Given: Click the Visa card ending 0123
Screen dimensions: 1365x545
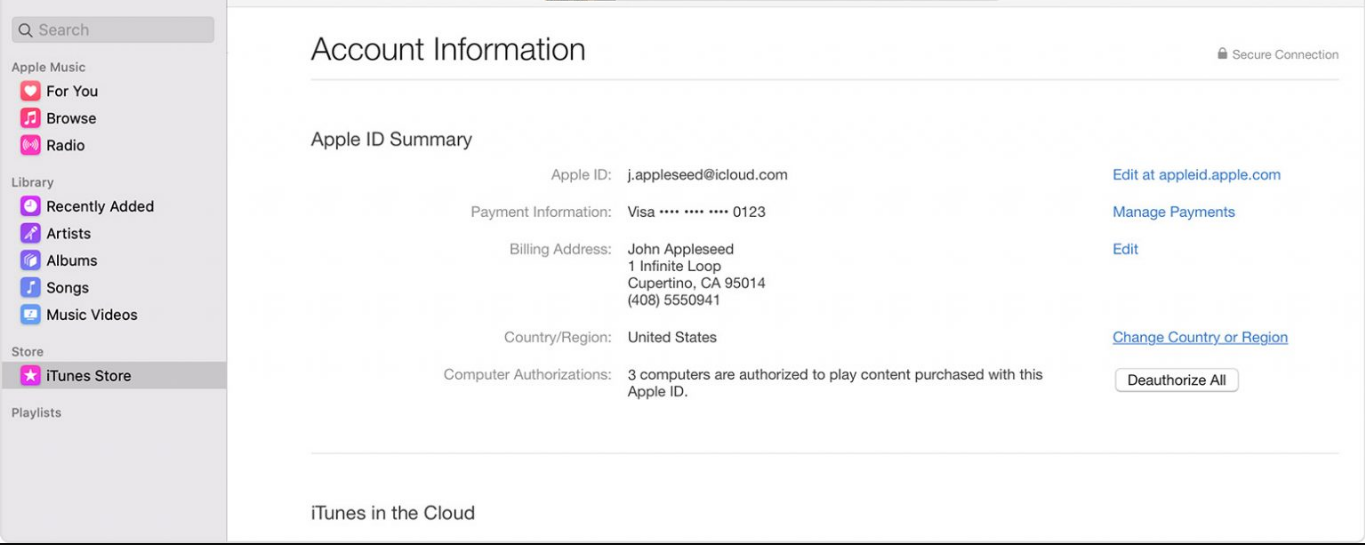Looking at the screenshot, I should click(696, 212).
